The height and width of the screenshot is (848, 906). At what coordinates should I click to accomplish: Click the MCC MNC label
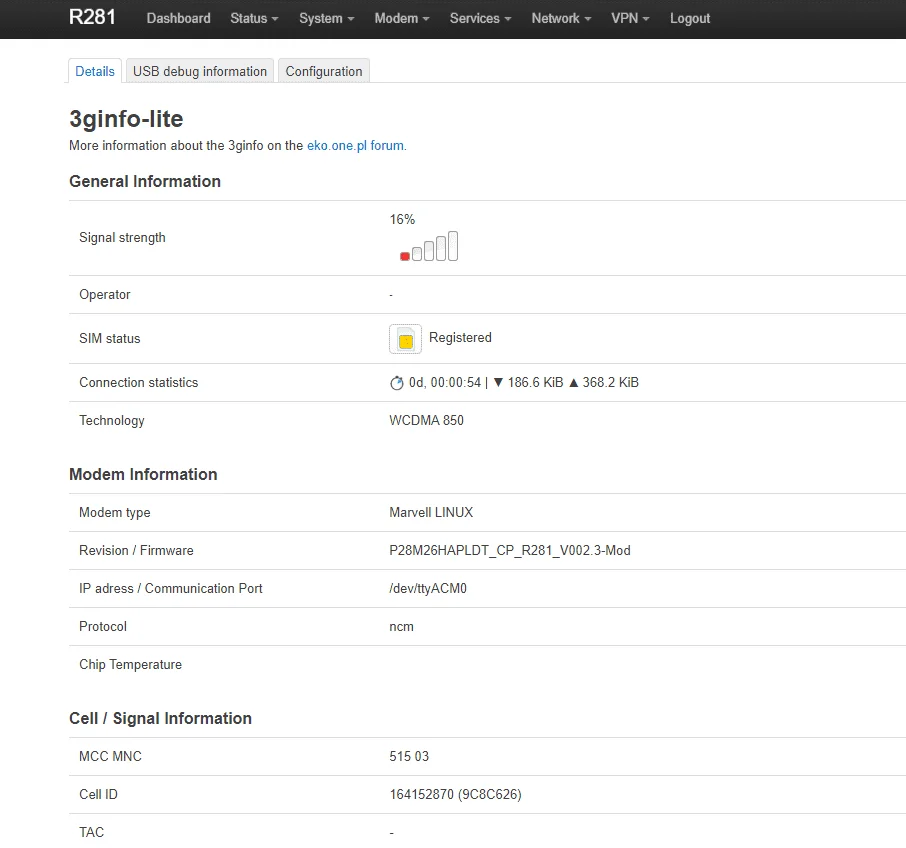(x=110, y=757)
